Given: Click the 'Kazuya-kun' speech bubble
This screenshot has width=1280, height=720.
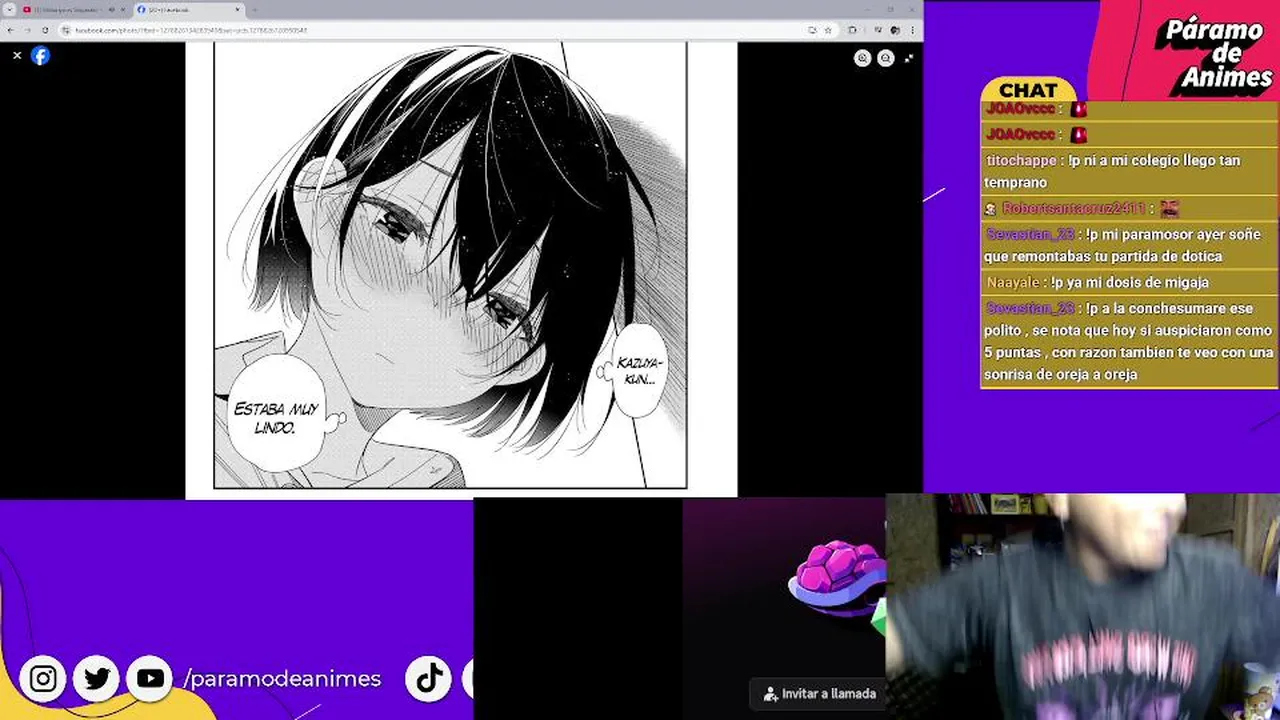Looking at the screenshot, I should (637, 370).
